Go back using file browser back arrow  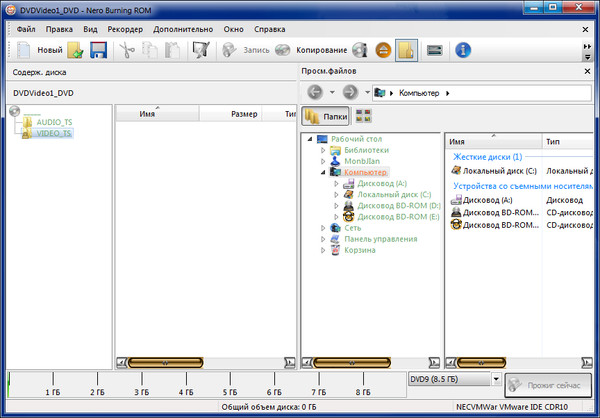[315, 93]
